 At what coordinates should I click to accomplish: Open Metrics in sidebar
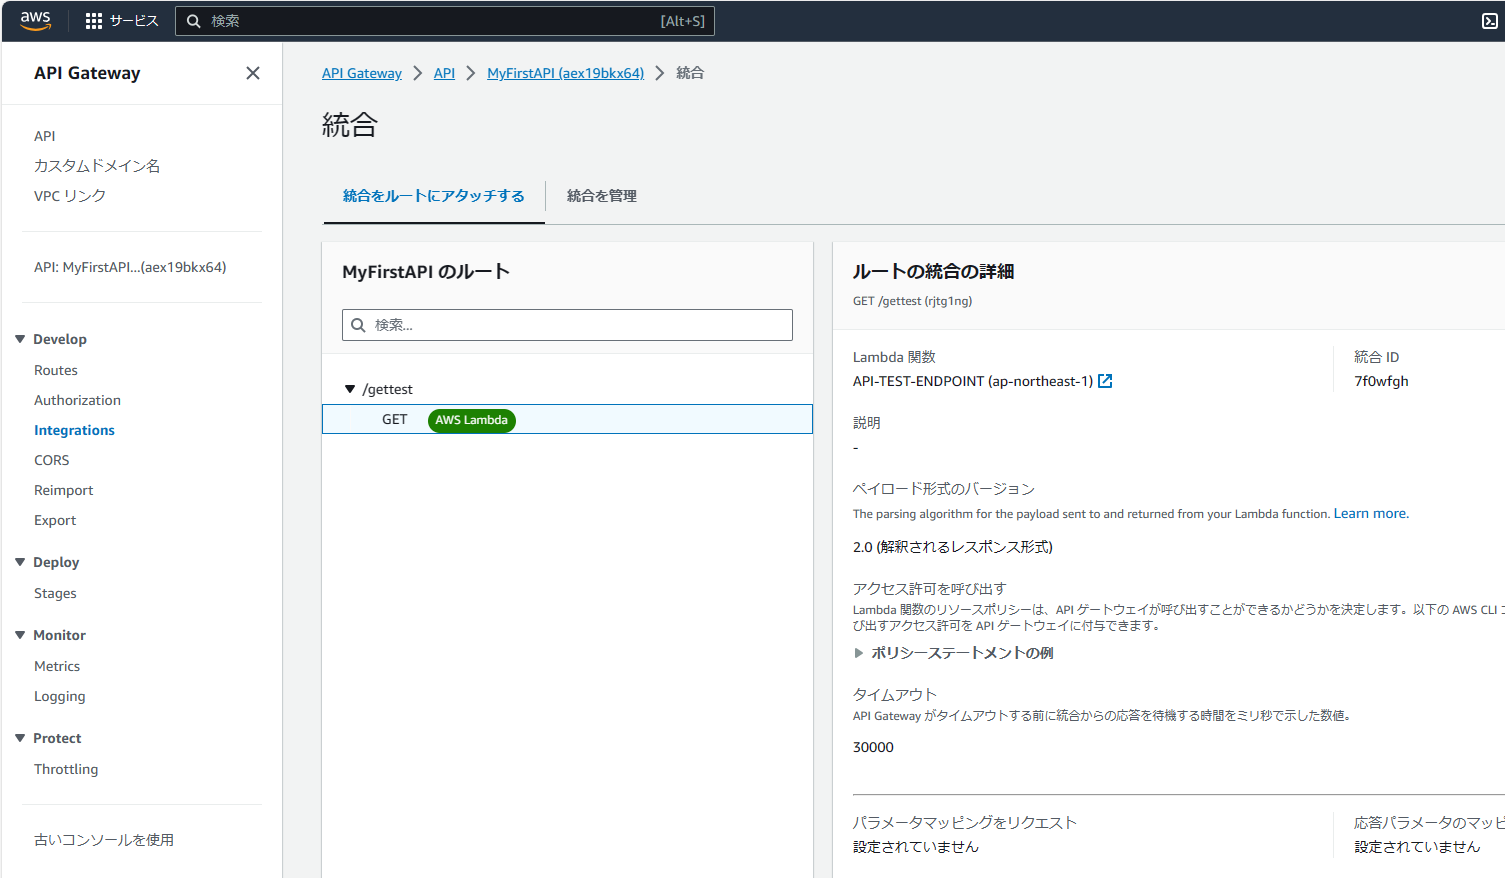57,666
